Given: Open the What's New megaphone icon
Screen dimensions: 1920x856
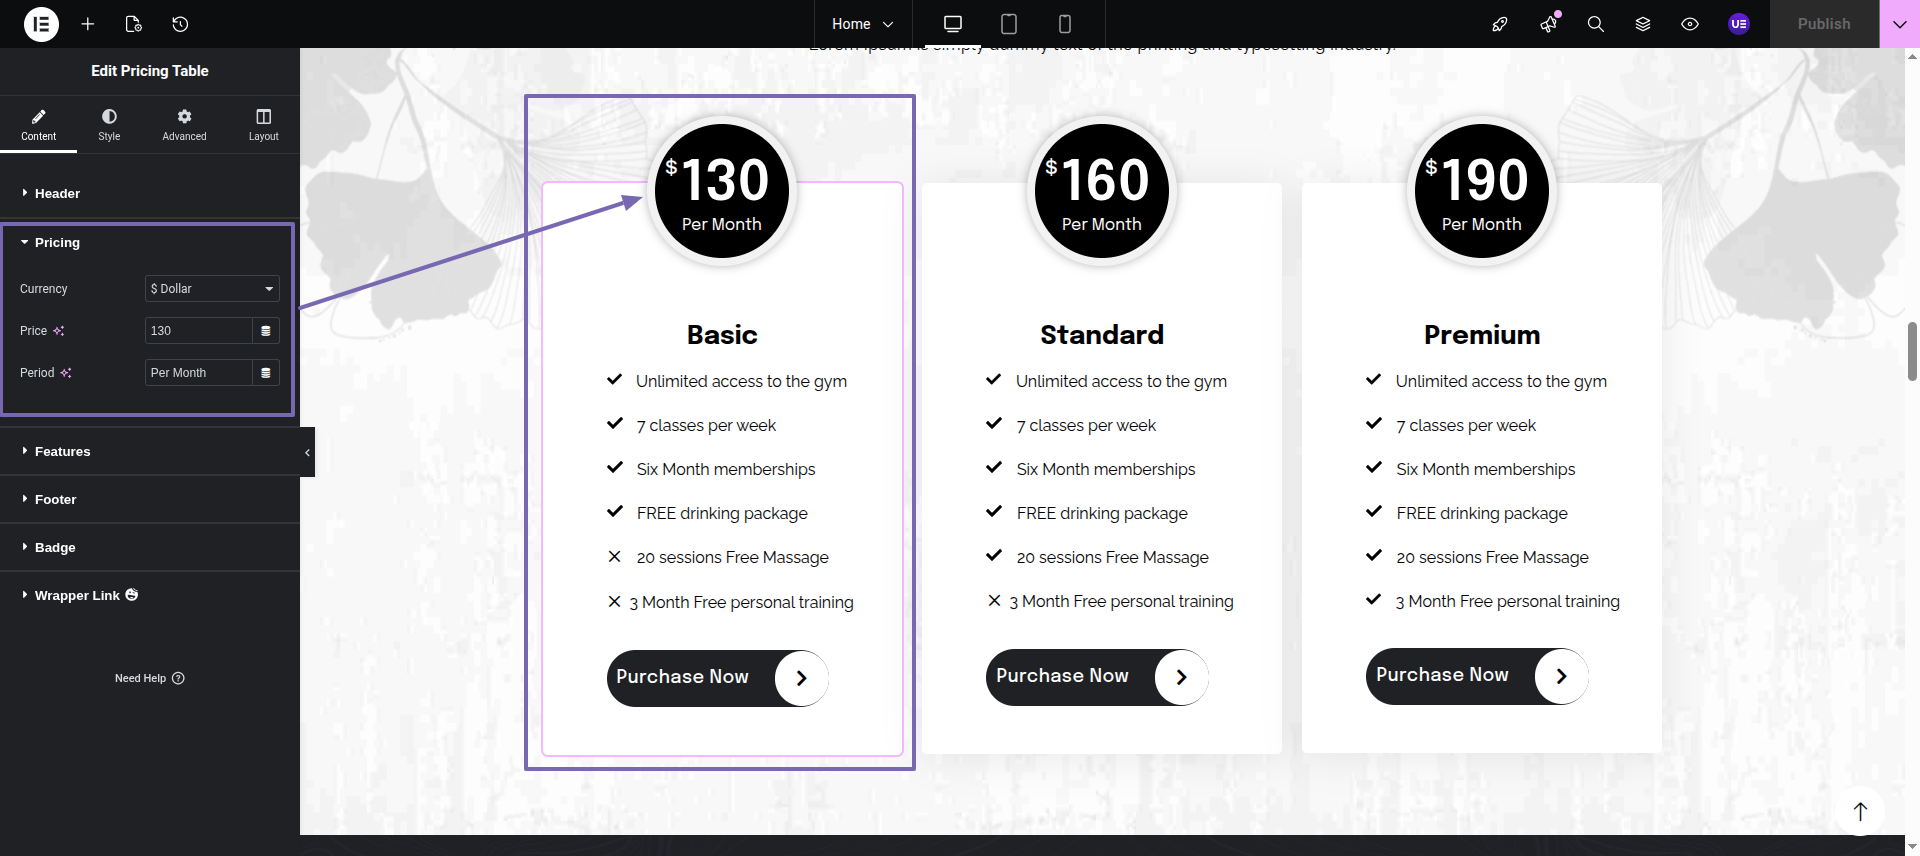Looking at the screenshot, I should 1548,24.
